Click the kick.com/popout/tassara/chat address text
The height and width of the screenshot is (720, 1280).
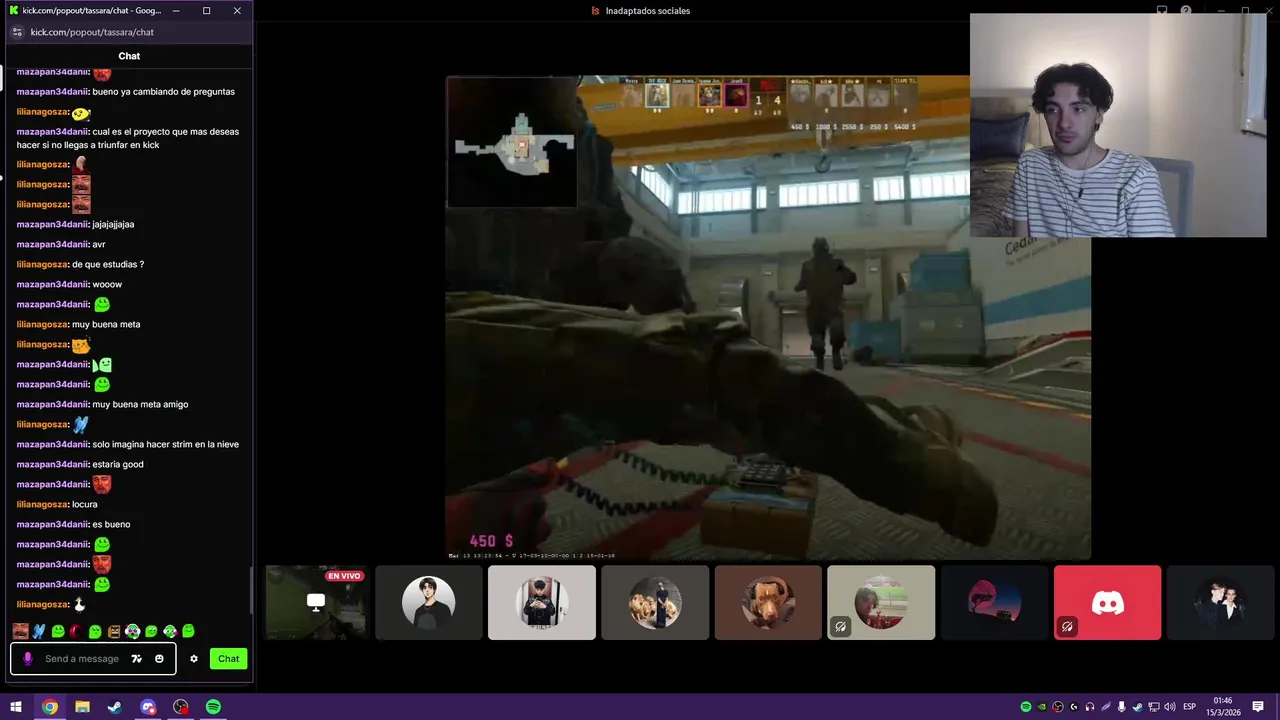tap(92, 32)
